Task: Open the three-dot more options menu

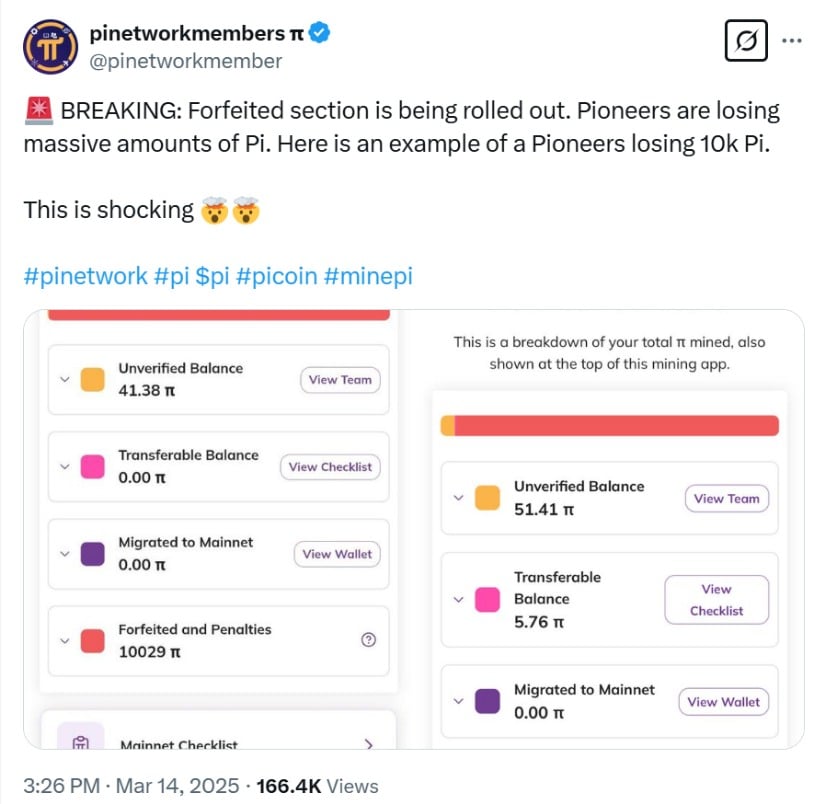Action: click(x=791, y=42)
